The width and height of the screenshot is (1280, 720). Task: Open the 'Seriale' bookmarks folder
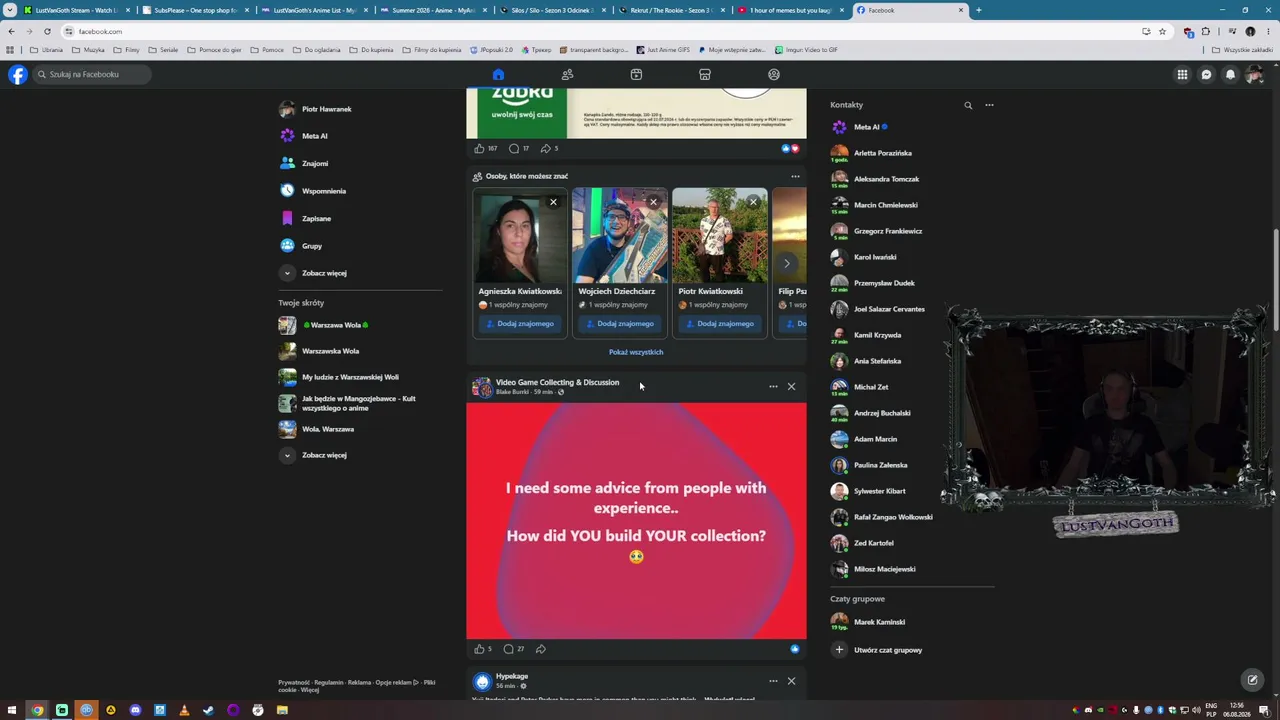(x=163, y=50)
